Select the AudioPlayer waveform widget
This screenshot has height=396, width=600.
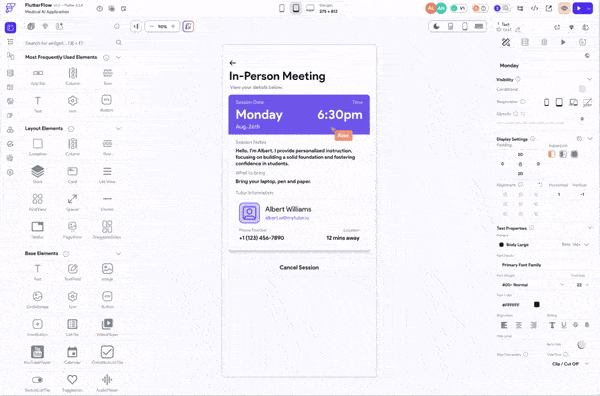click(107, 380)
